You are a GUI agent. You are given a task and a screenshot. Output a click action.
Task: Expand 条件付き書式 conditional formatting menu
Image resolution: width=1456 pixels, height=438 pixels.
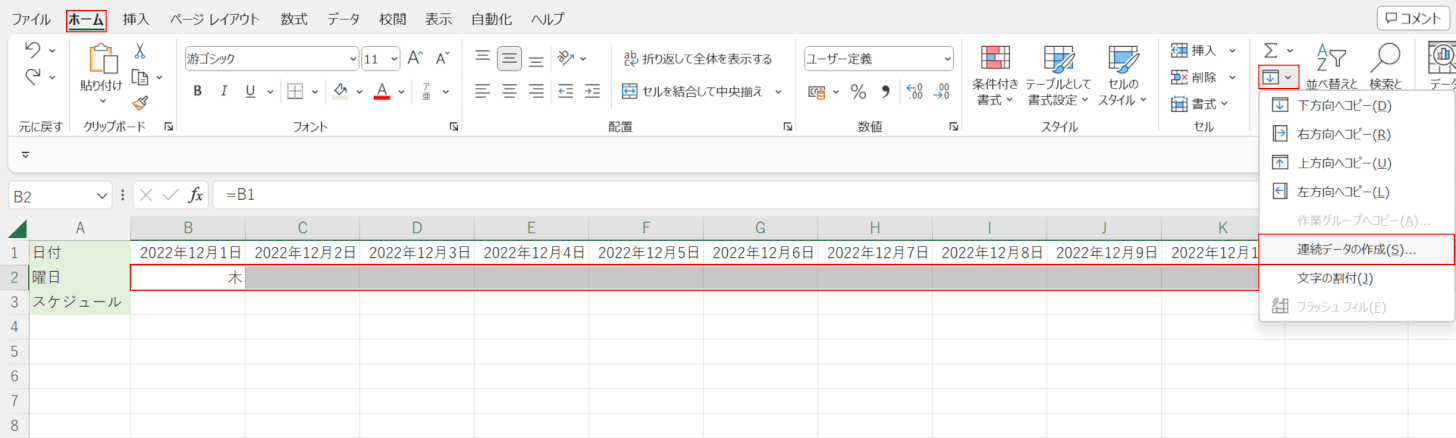coord(995,76)
